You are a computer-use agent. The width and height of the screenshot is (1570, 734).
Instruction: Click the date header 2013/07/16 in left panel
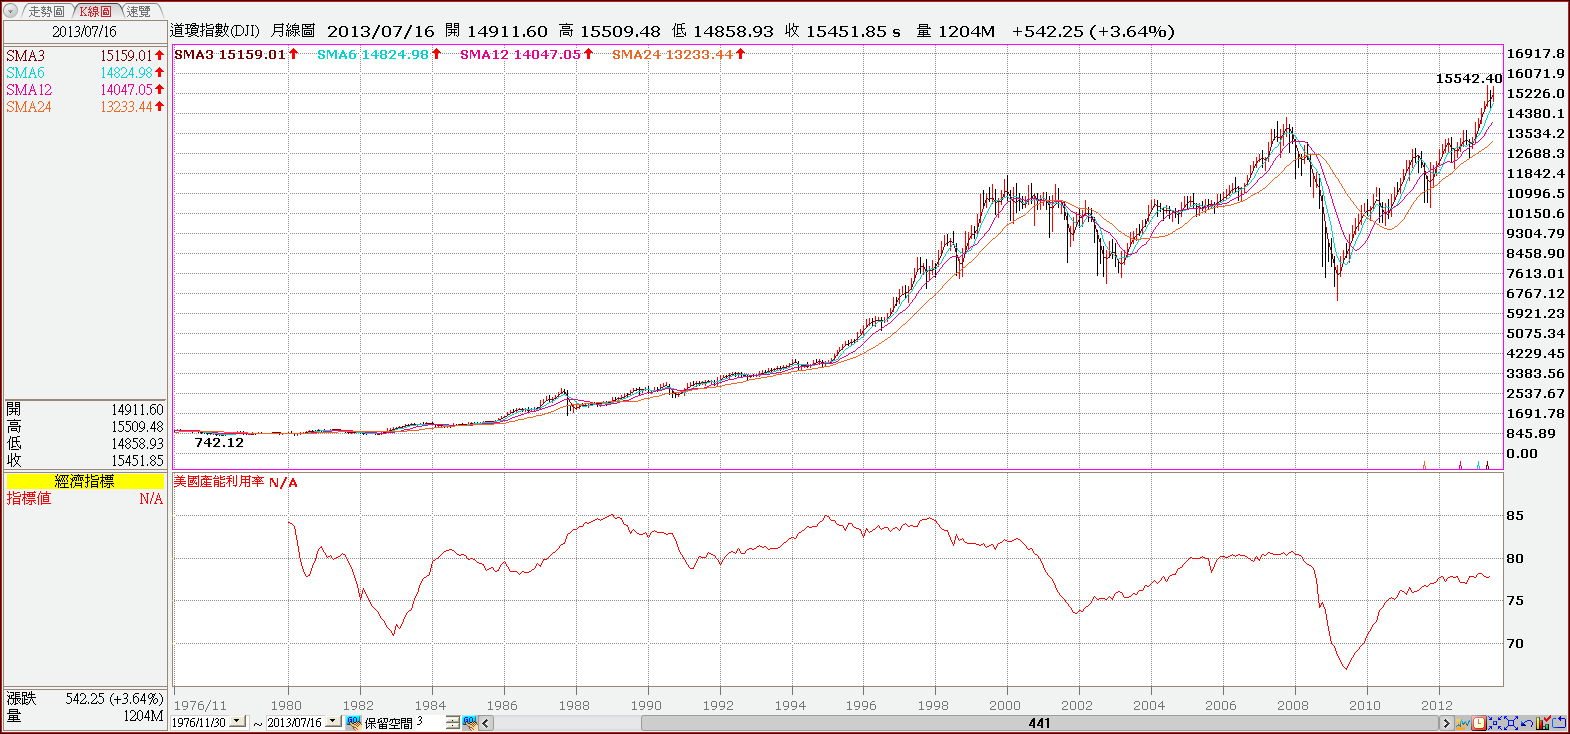[85, 32]
